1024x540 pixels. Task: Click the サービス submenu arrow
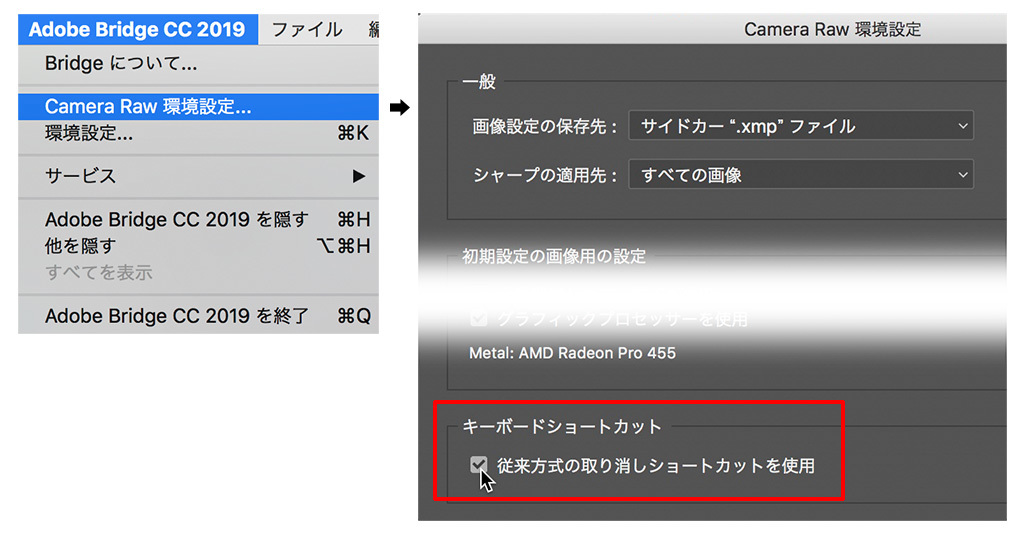359,176
